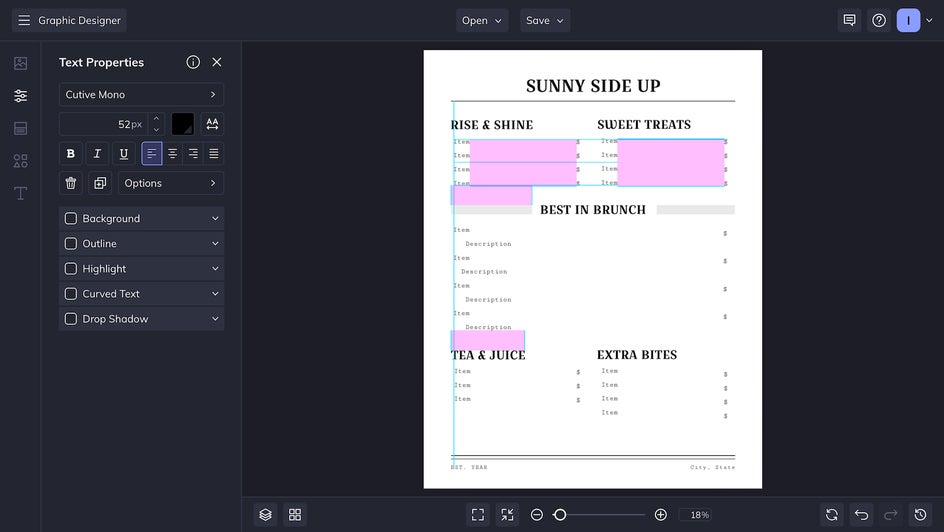Toggle italic formatting

(x=97, y=153)
